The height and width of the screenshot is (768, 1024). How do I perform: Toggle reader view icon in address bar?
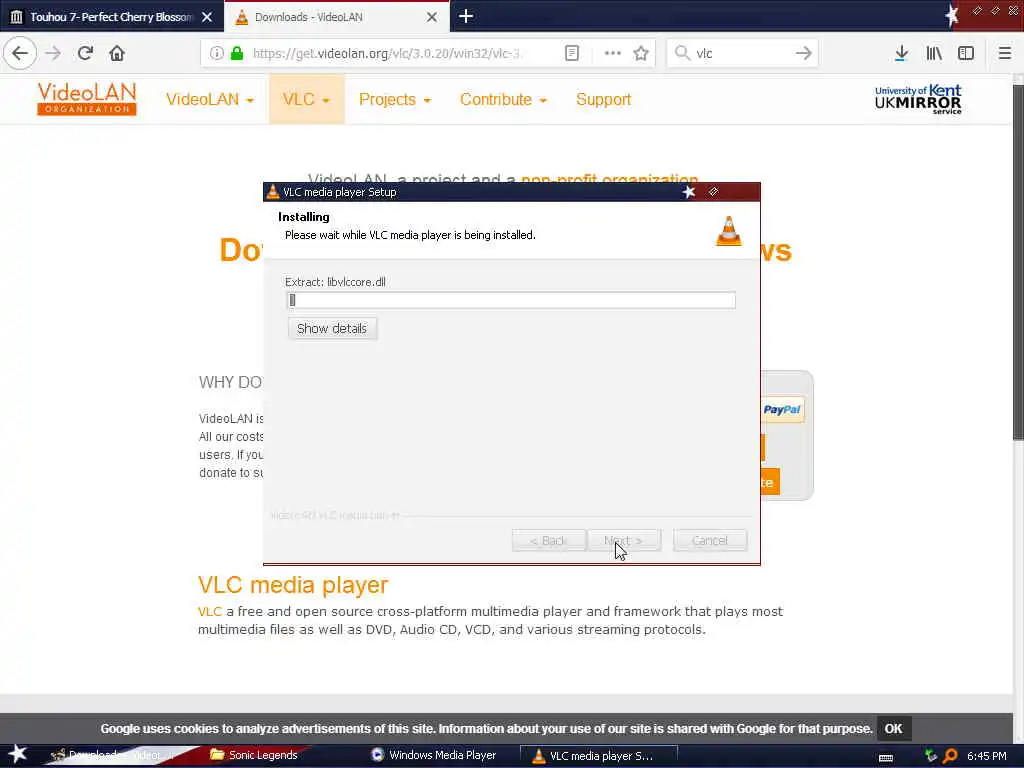click(x=571, y=53)
